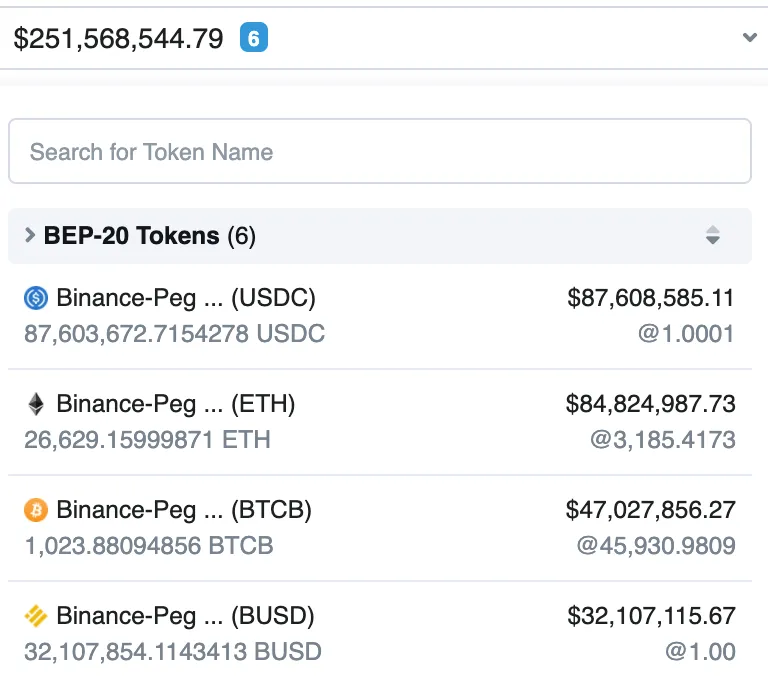Open Binance-Peg (USDC) token link
768x682 pixels.
[186, 298]
